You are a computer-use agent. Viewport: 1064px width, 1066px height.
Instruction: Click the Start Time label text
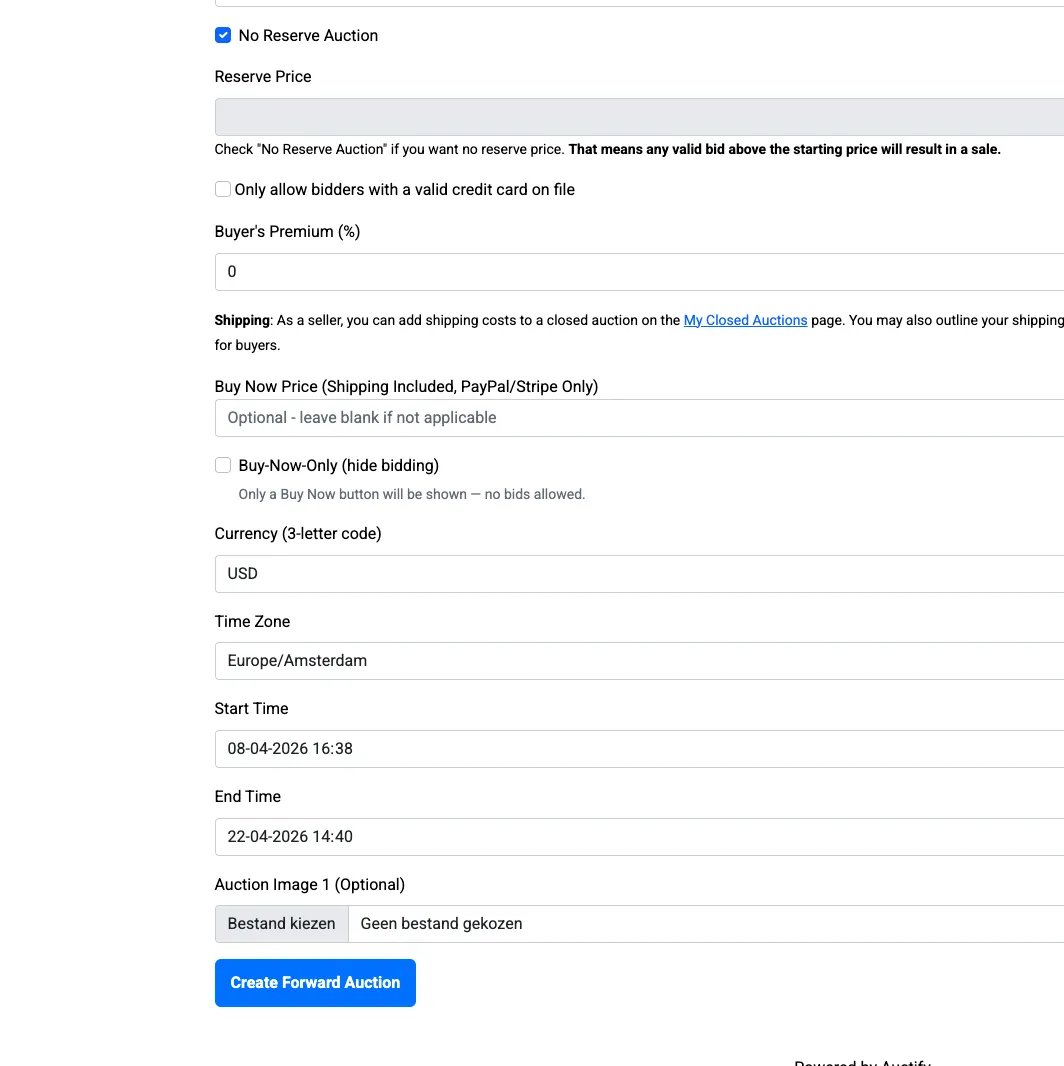[251, 708]
